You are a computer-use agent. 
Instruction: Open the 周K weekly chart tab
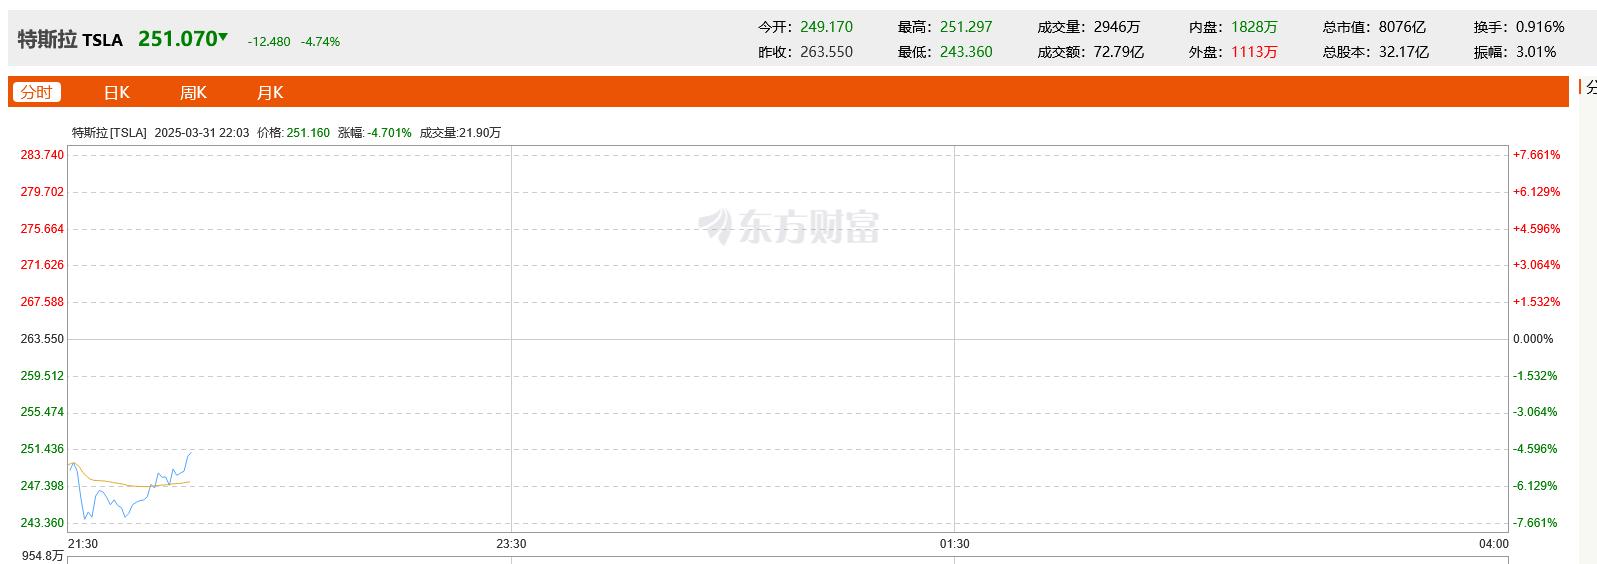pyautogui.click(x=193, y=92)
